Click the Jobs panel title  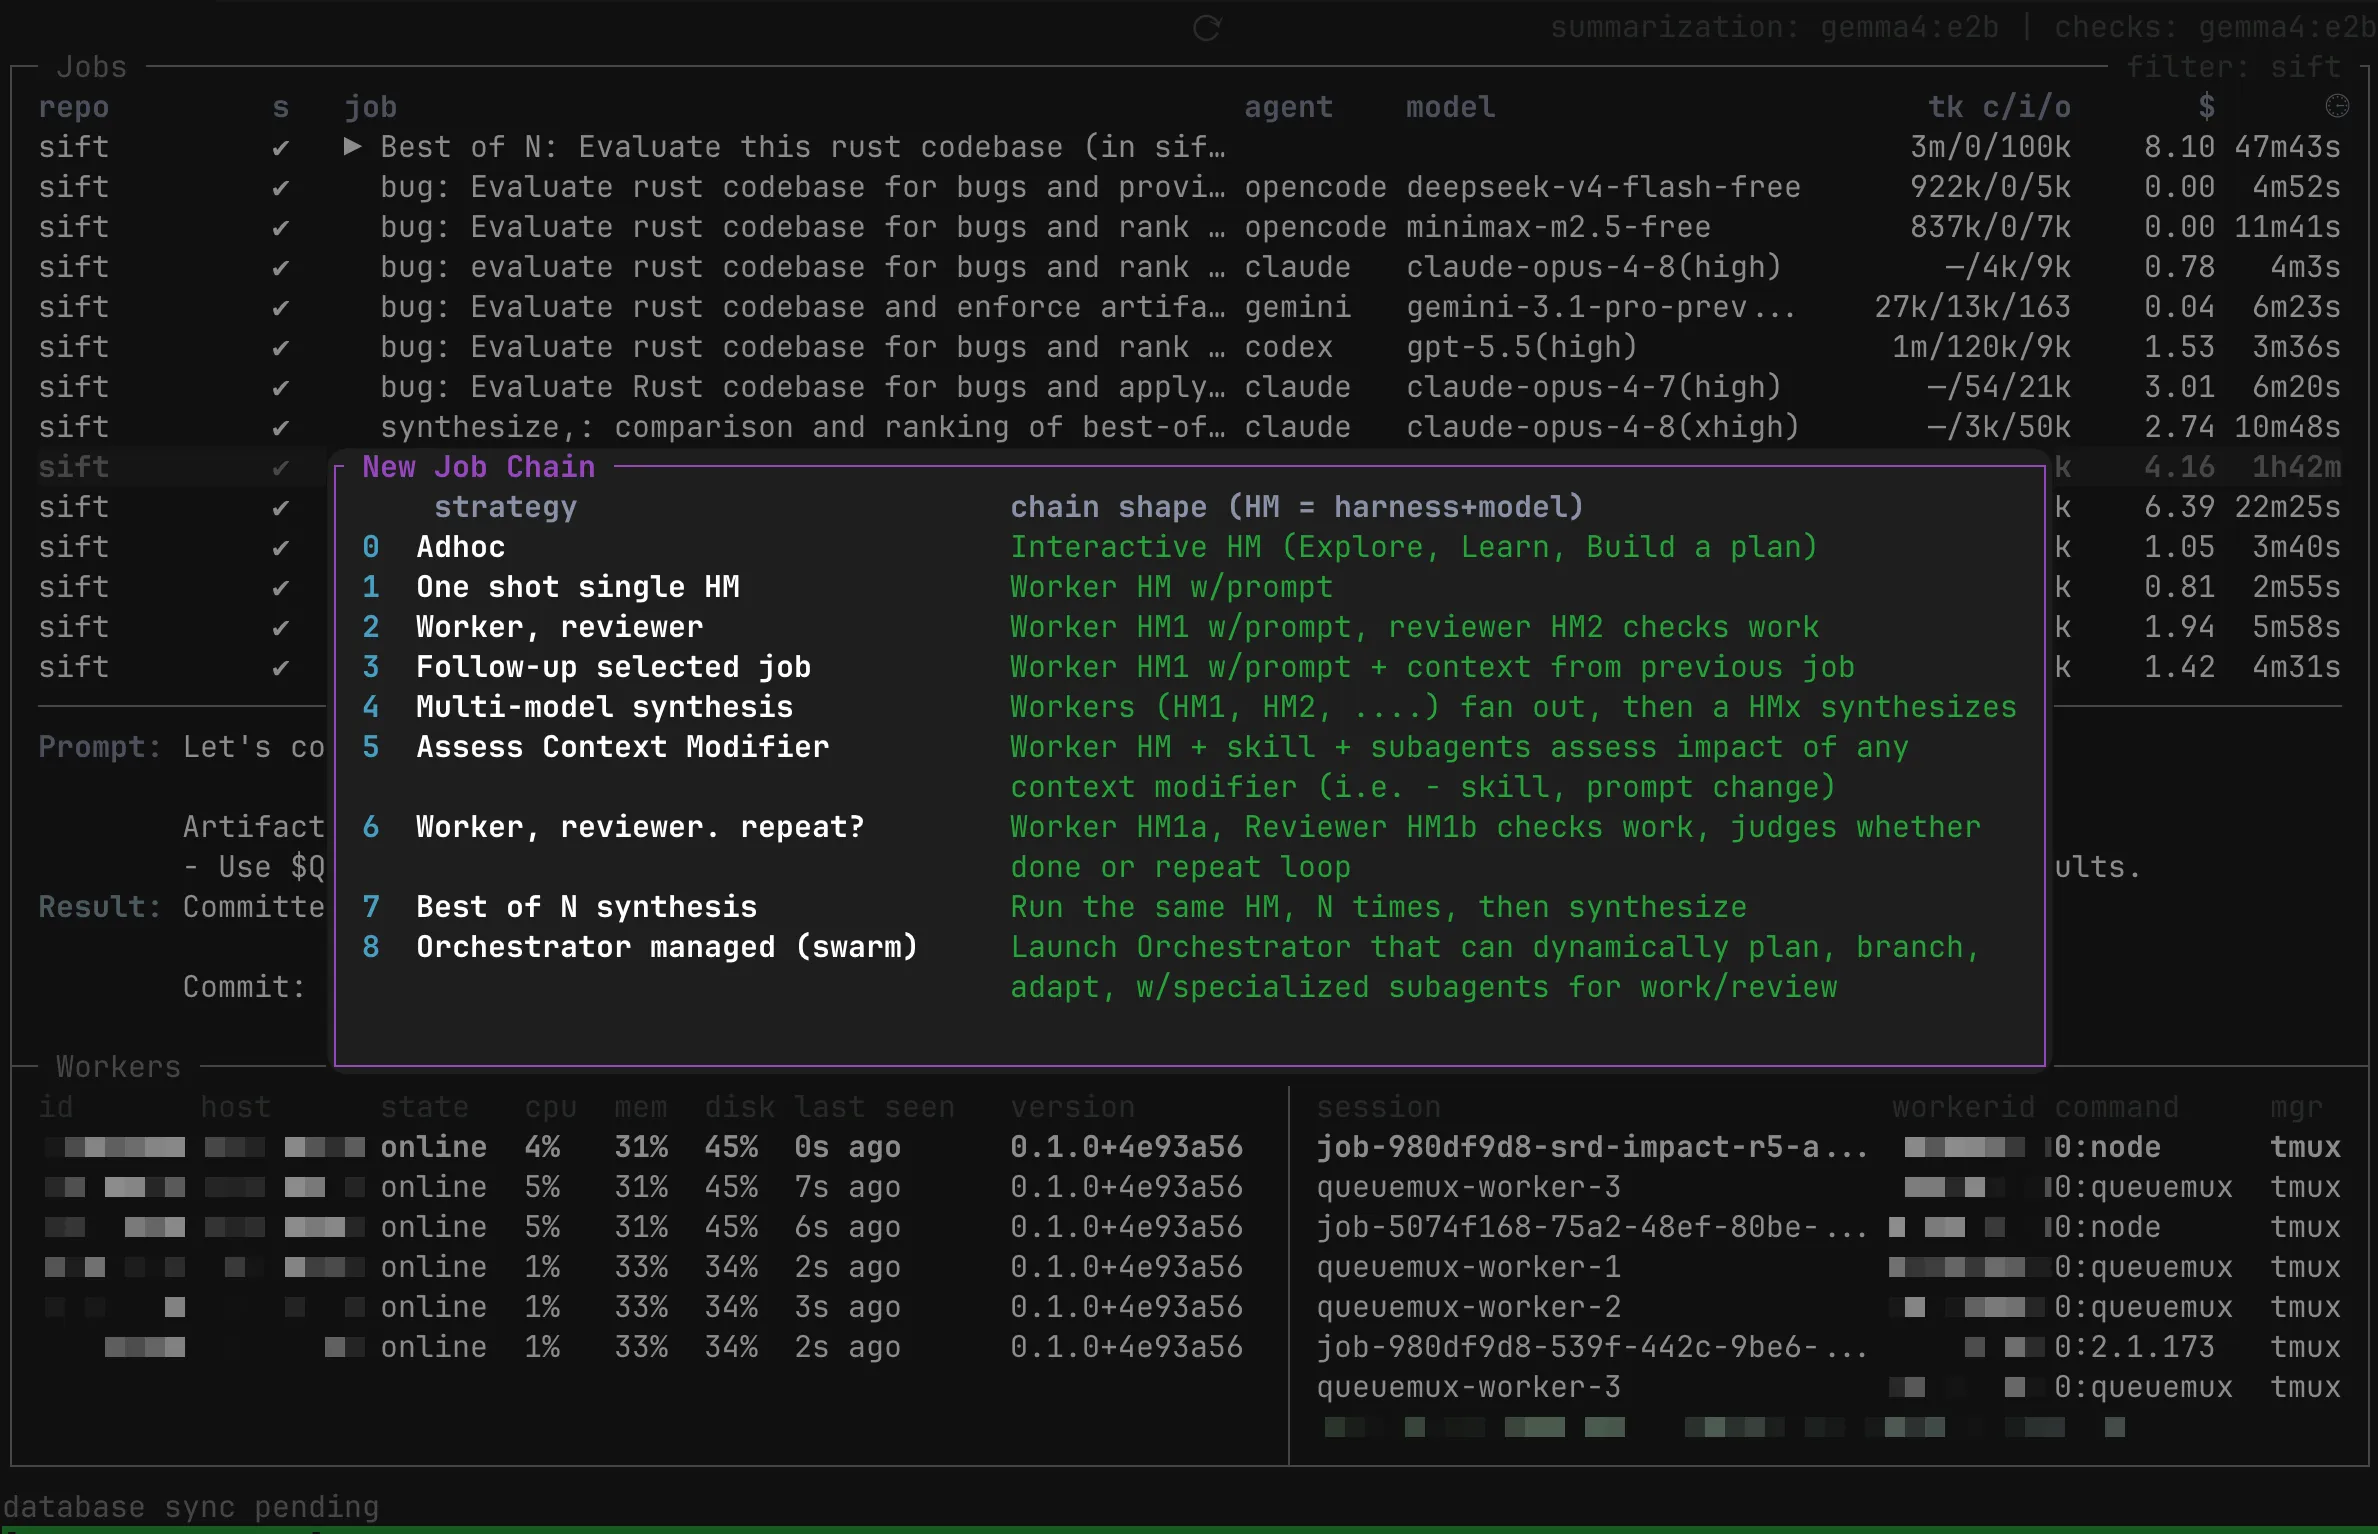pos(92,67)
